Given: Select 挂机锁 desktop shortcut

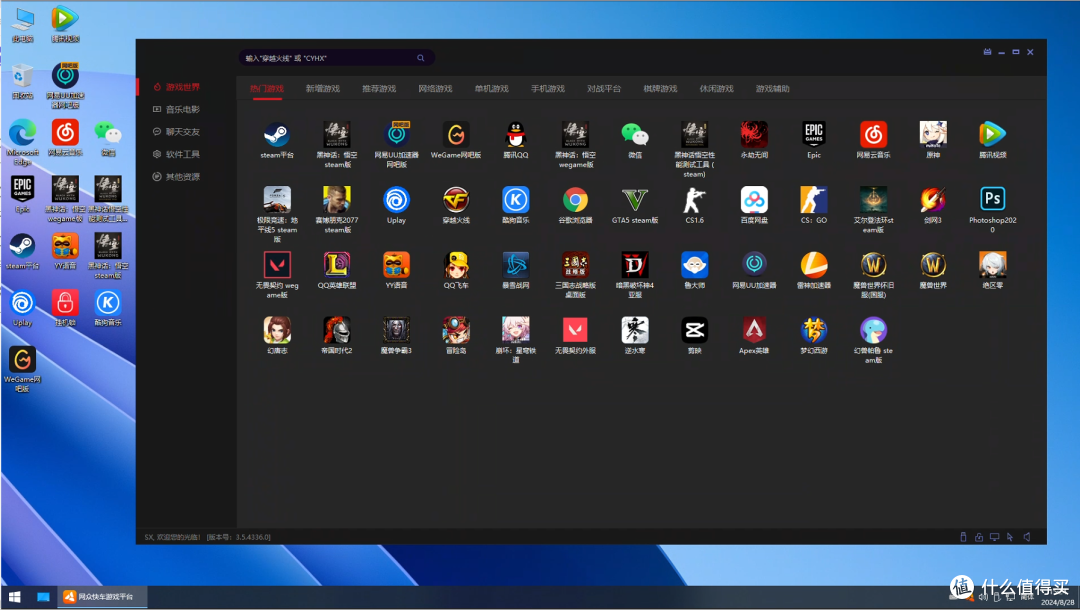Looking at the screenshot, I should point(65,308).
